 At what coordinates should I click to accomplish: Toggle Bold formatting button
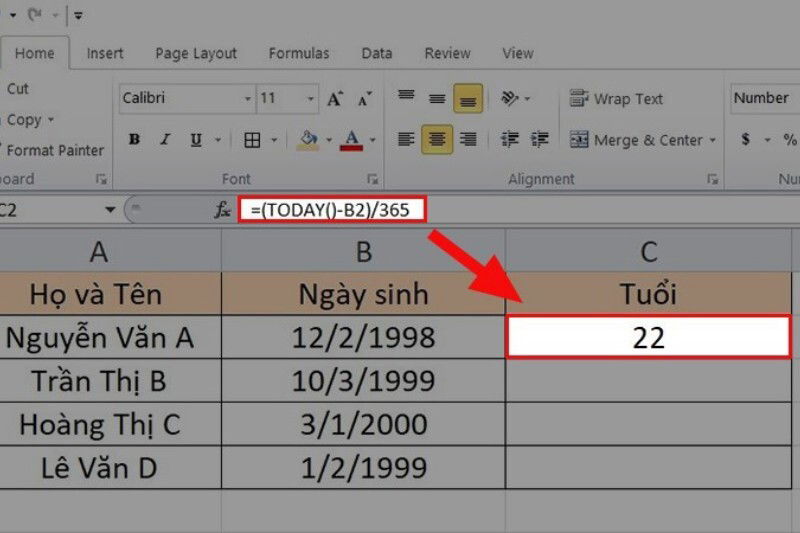click(x=135, y=139)
